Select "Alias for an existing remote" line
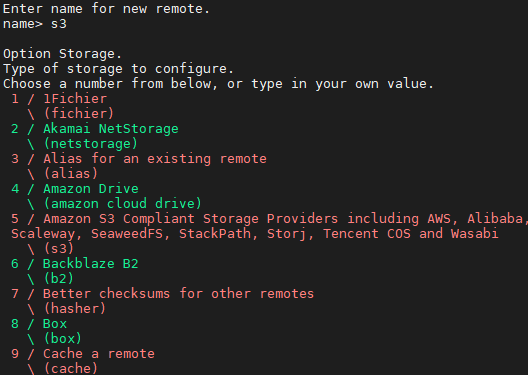This screenshot has width=528, height=375. click(x=155, y=159)
